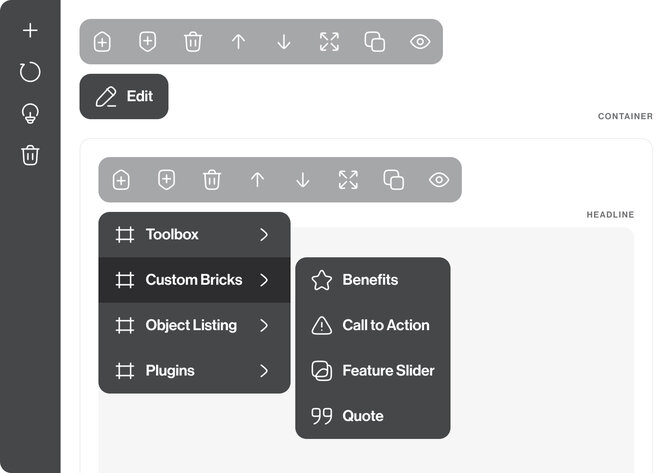Viewport: 672px width, 473px height.
Task: Duplicate container with top toolbar copy icon
Action: pyautogui.click(x=375, y=42)
